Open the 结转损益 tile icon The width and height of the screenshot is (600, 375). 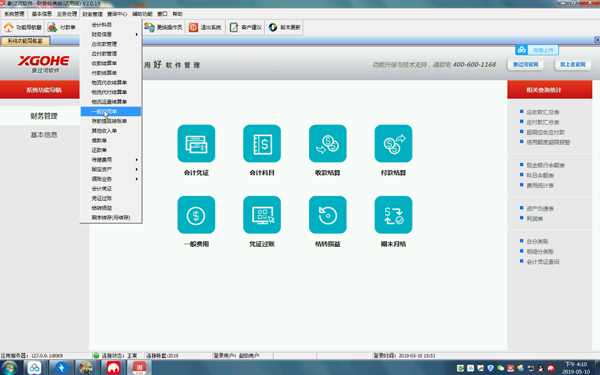(328, 215)
